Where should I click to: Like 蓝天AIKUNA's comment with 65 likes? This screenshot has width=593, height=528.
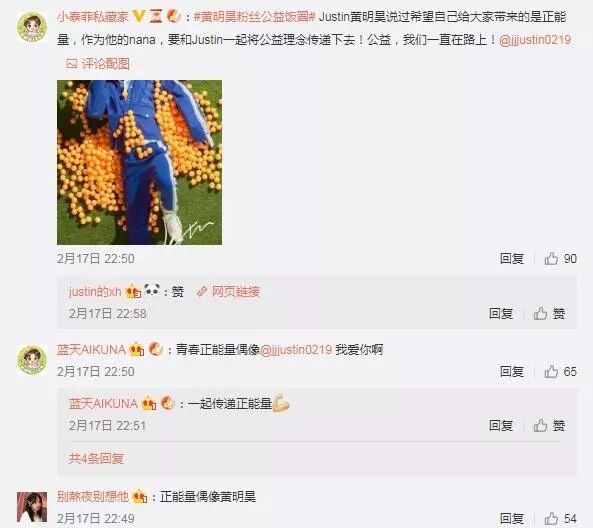(560, 371)
